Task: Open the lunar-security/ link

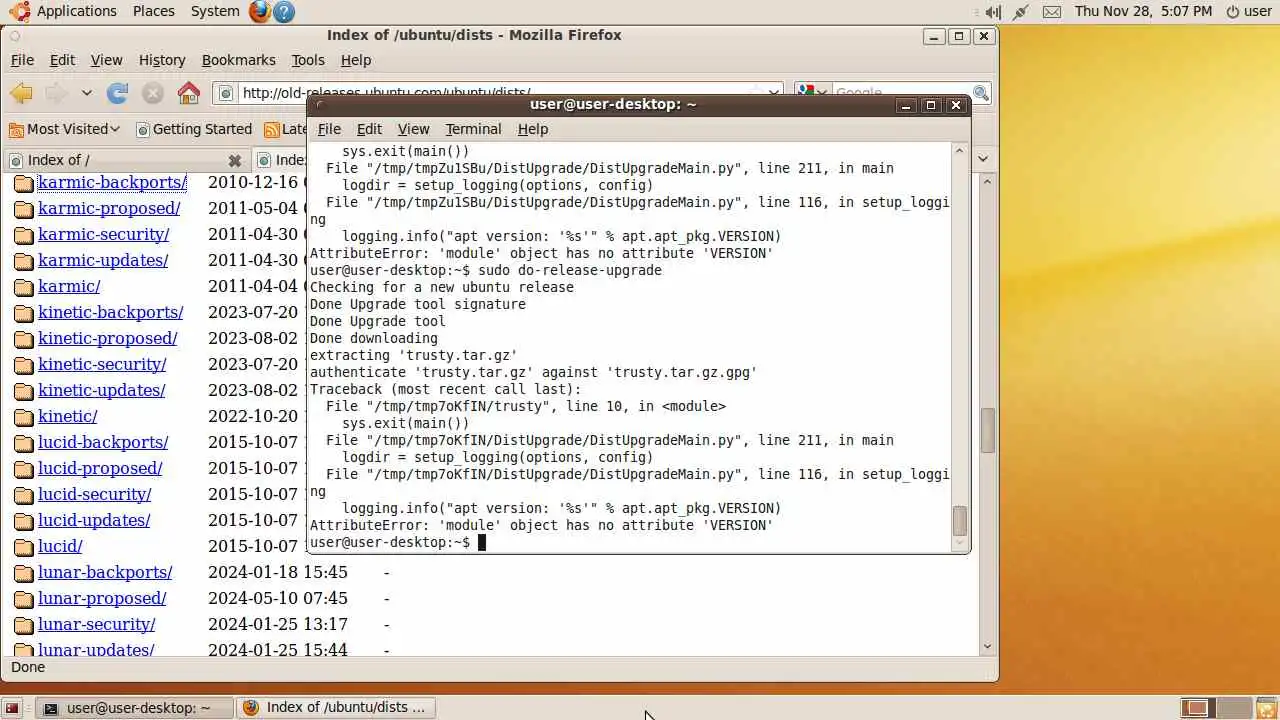Action: (97, 624)
